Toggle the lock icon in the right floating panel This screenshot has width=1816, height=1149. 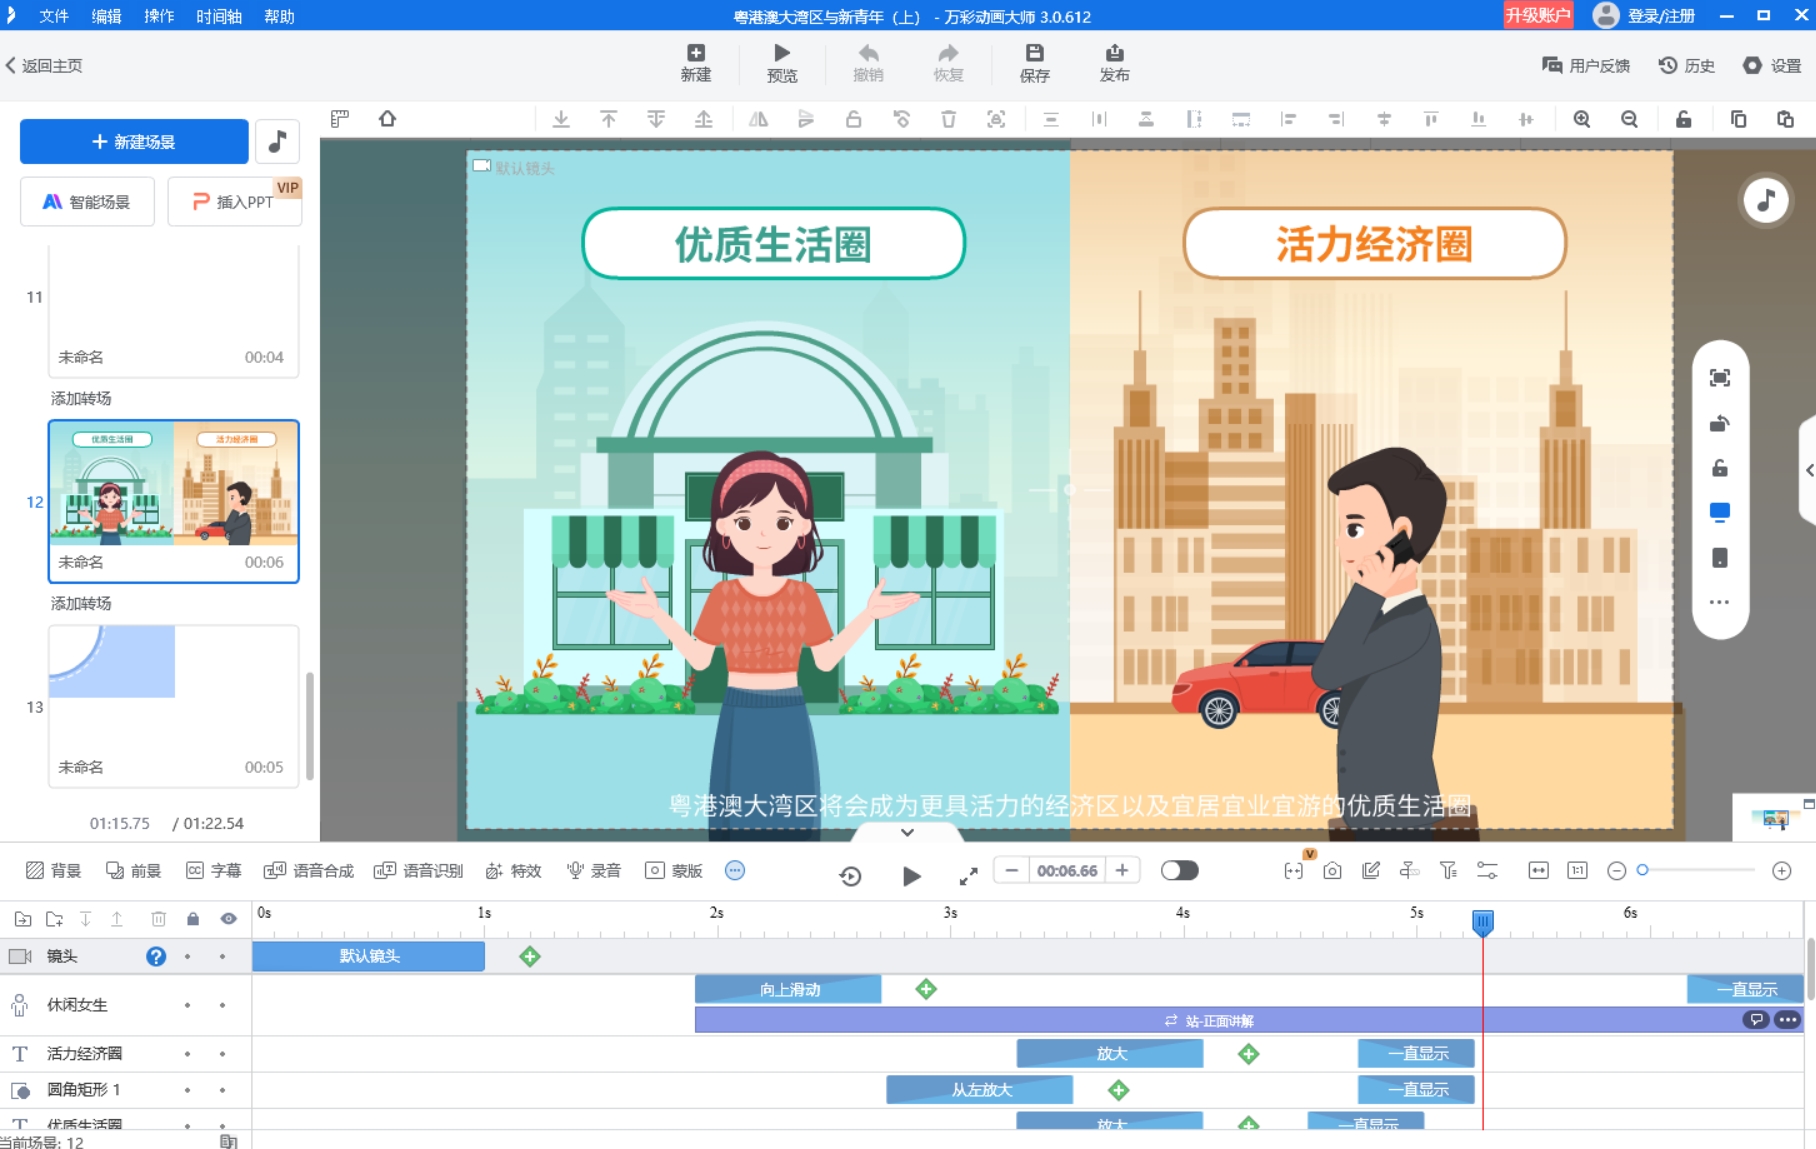coord(1719,467)
